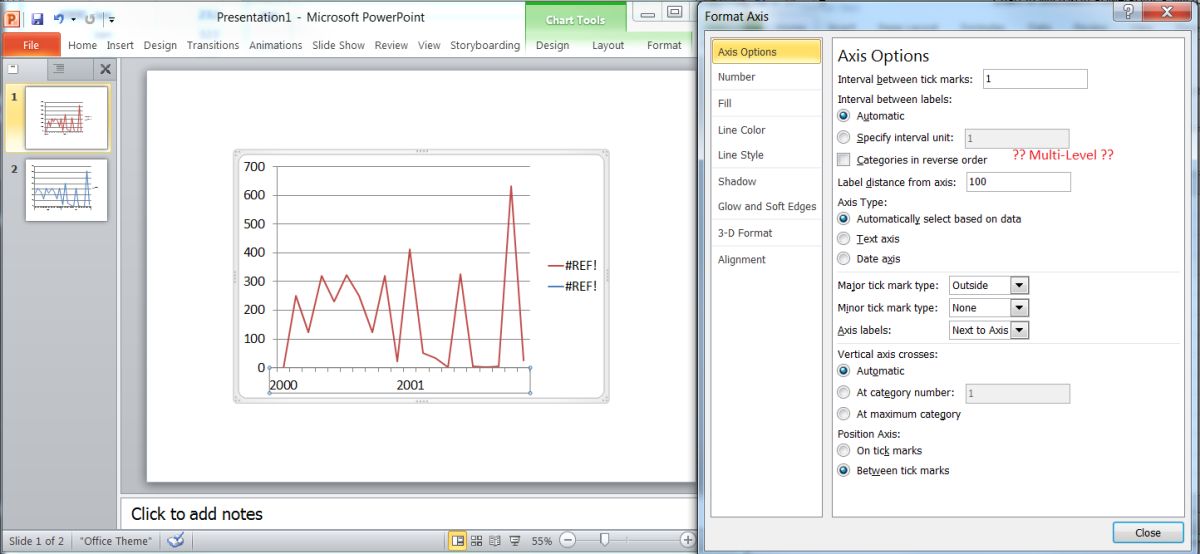Select Number category in Format Axis

click(766, 77)
